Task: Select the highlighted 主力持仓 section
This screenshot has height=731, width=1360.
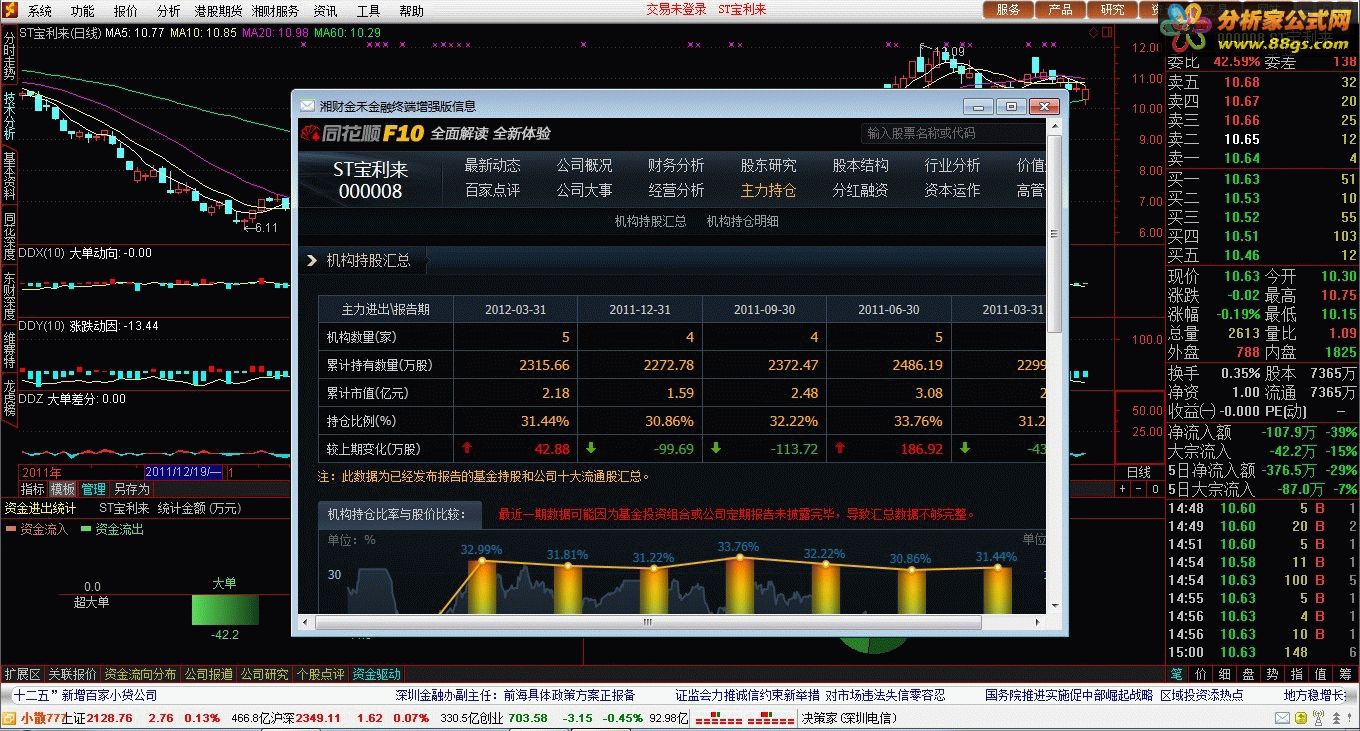Action: [768, 190]
